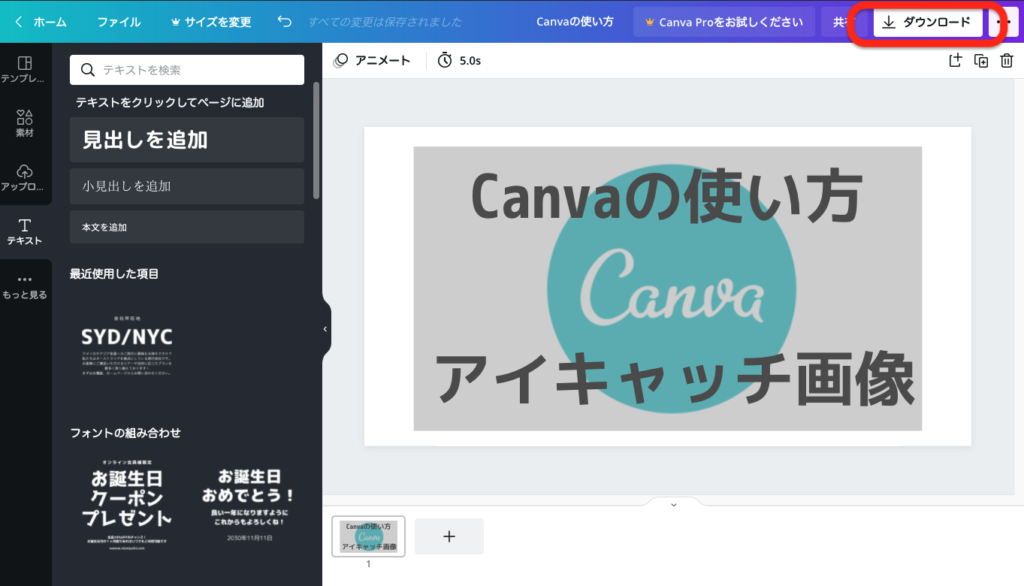Click the ホーム home label
Image resolution: width=1024 pixels, height=586 pixels.
(x=50, y=22)
